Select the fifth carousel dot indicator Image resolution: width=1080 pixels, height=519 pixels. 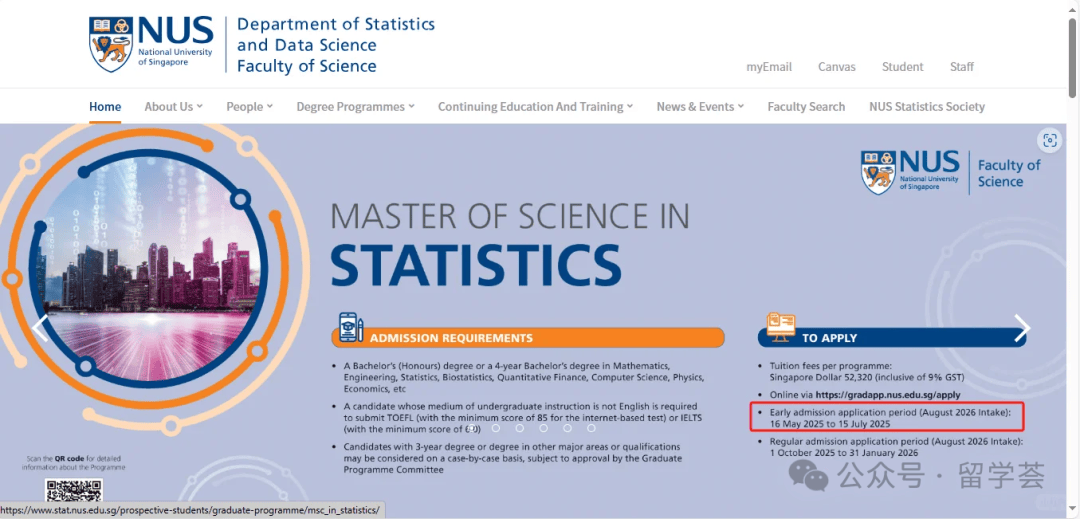[x=568, y=428]
